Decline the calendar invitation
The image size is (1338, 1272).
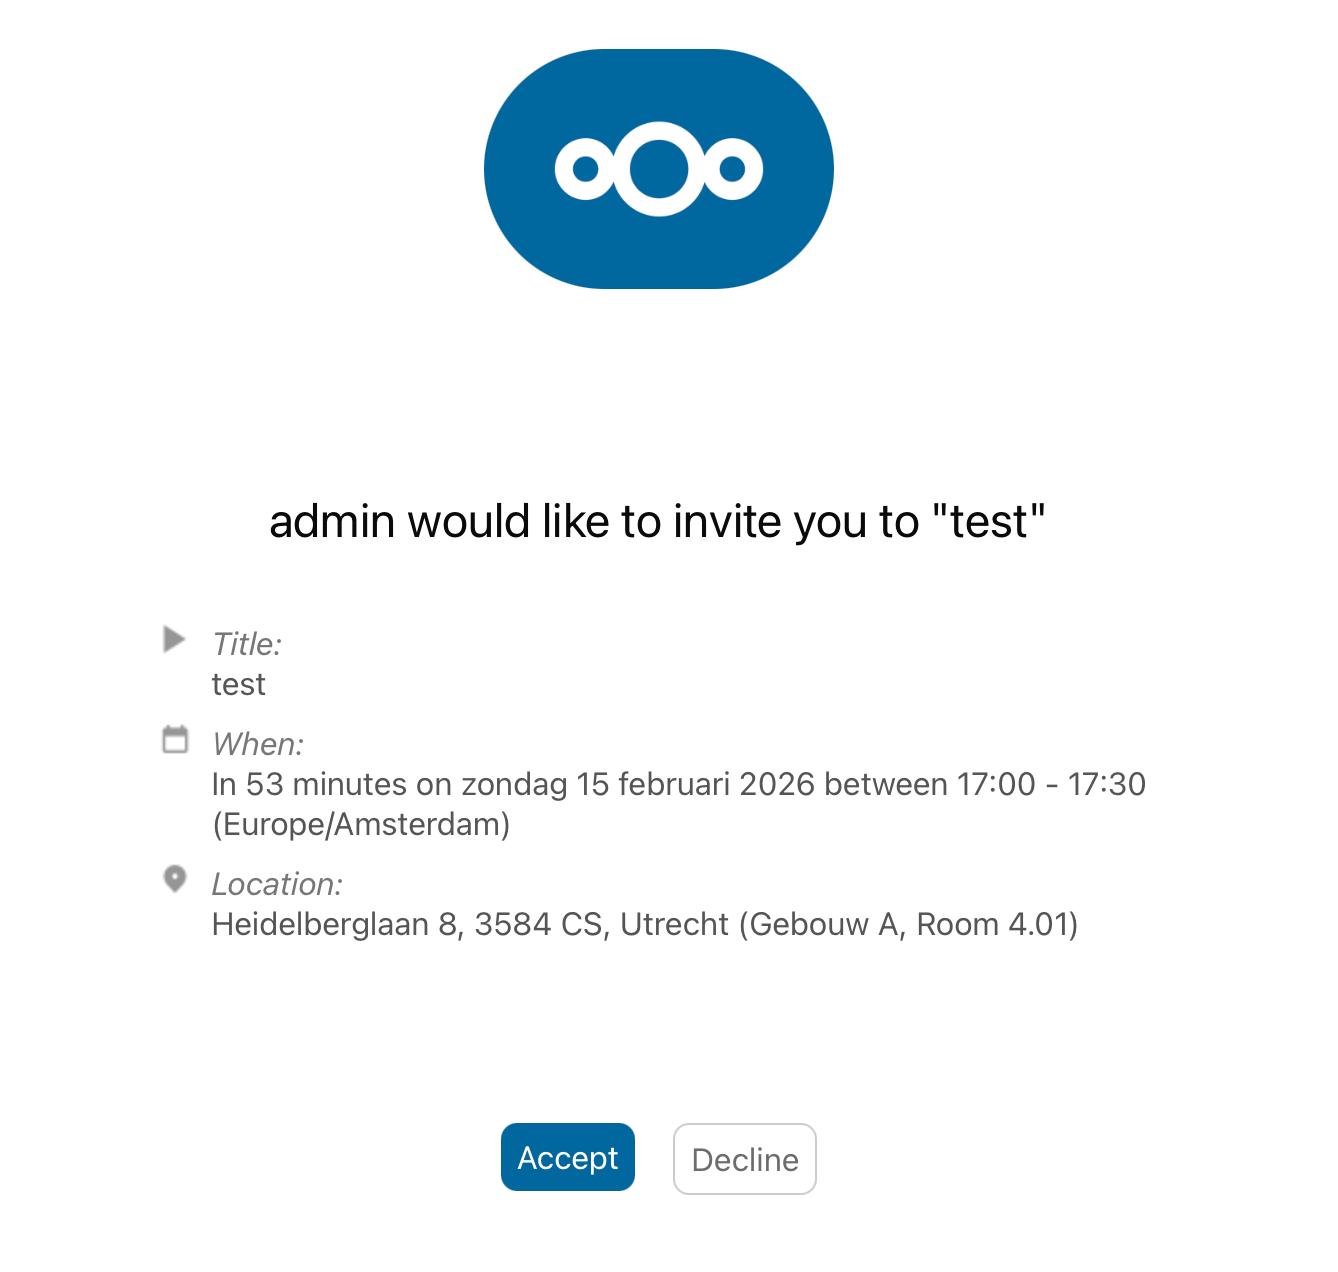tap(744, 1158)
